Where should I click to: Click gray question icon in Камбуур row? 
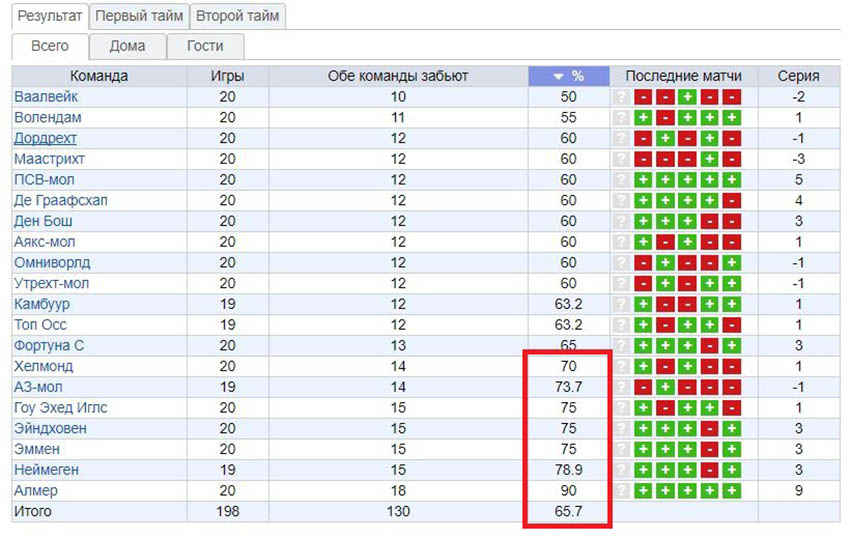(622, 304)
